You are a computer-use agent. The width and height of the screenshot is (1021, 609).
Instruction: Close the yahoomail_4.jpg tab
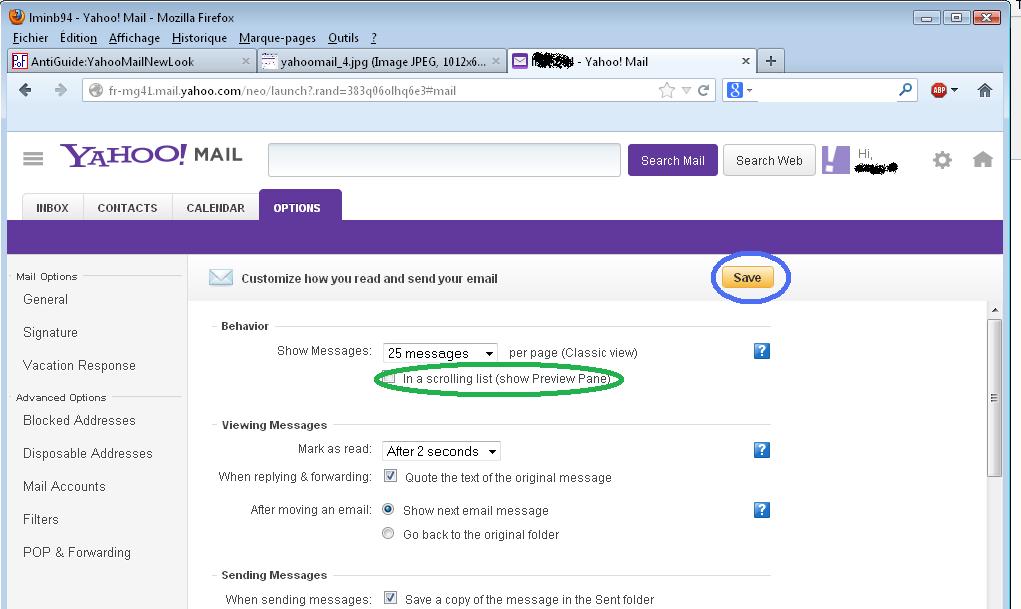tap(496, 61)
